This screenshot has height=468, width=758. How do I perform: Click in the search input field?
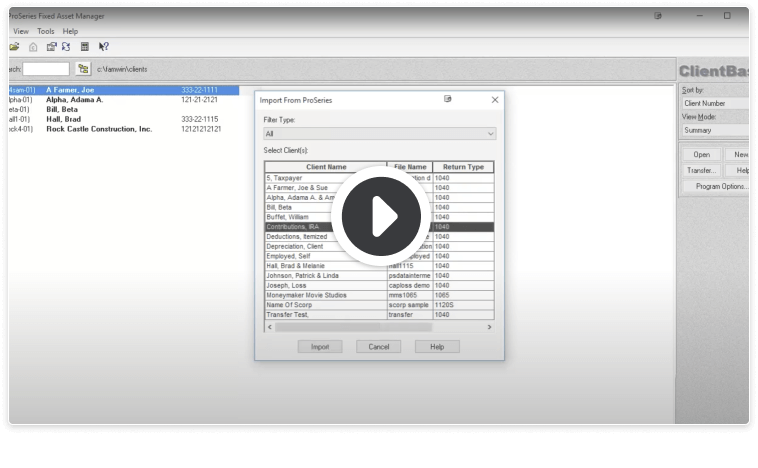pos(46,69)
